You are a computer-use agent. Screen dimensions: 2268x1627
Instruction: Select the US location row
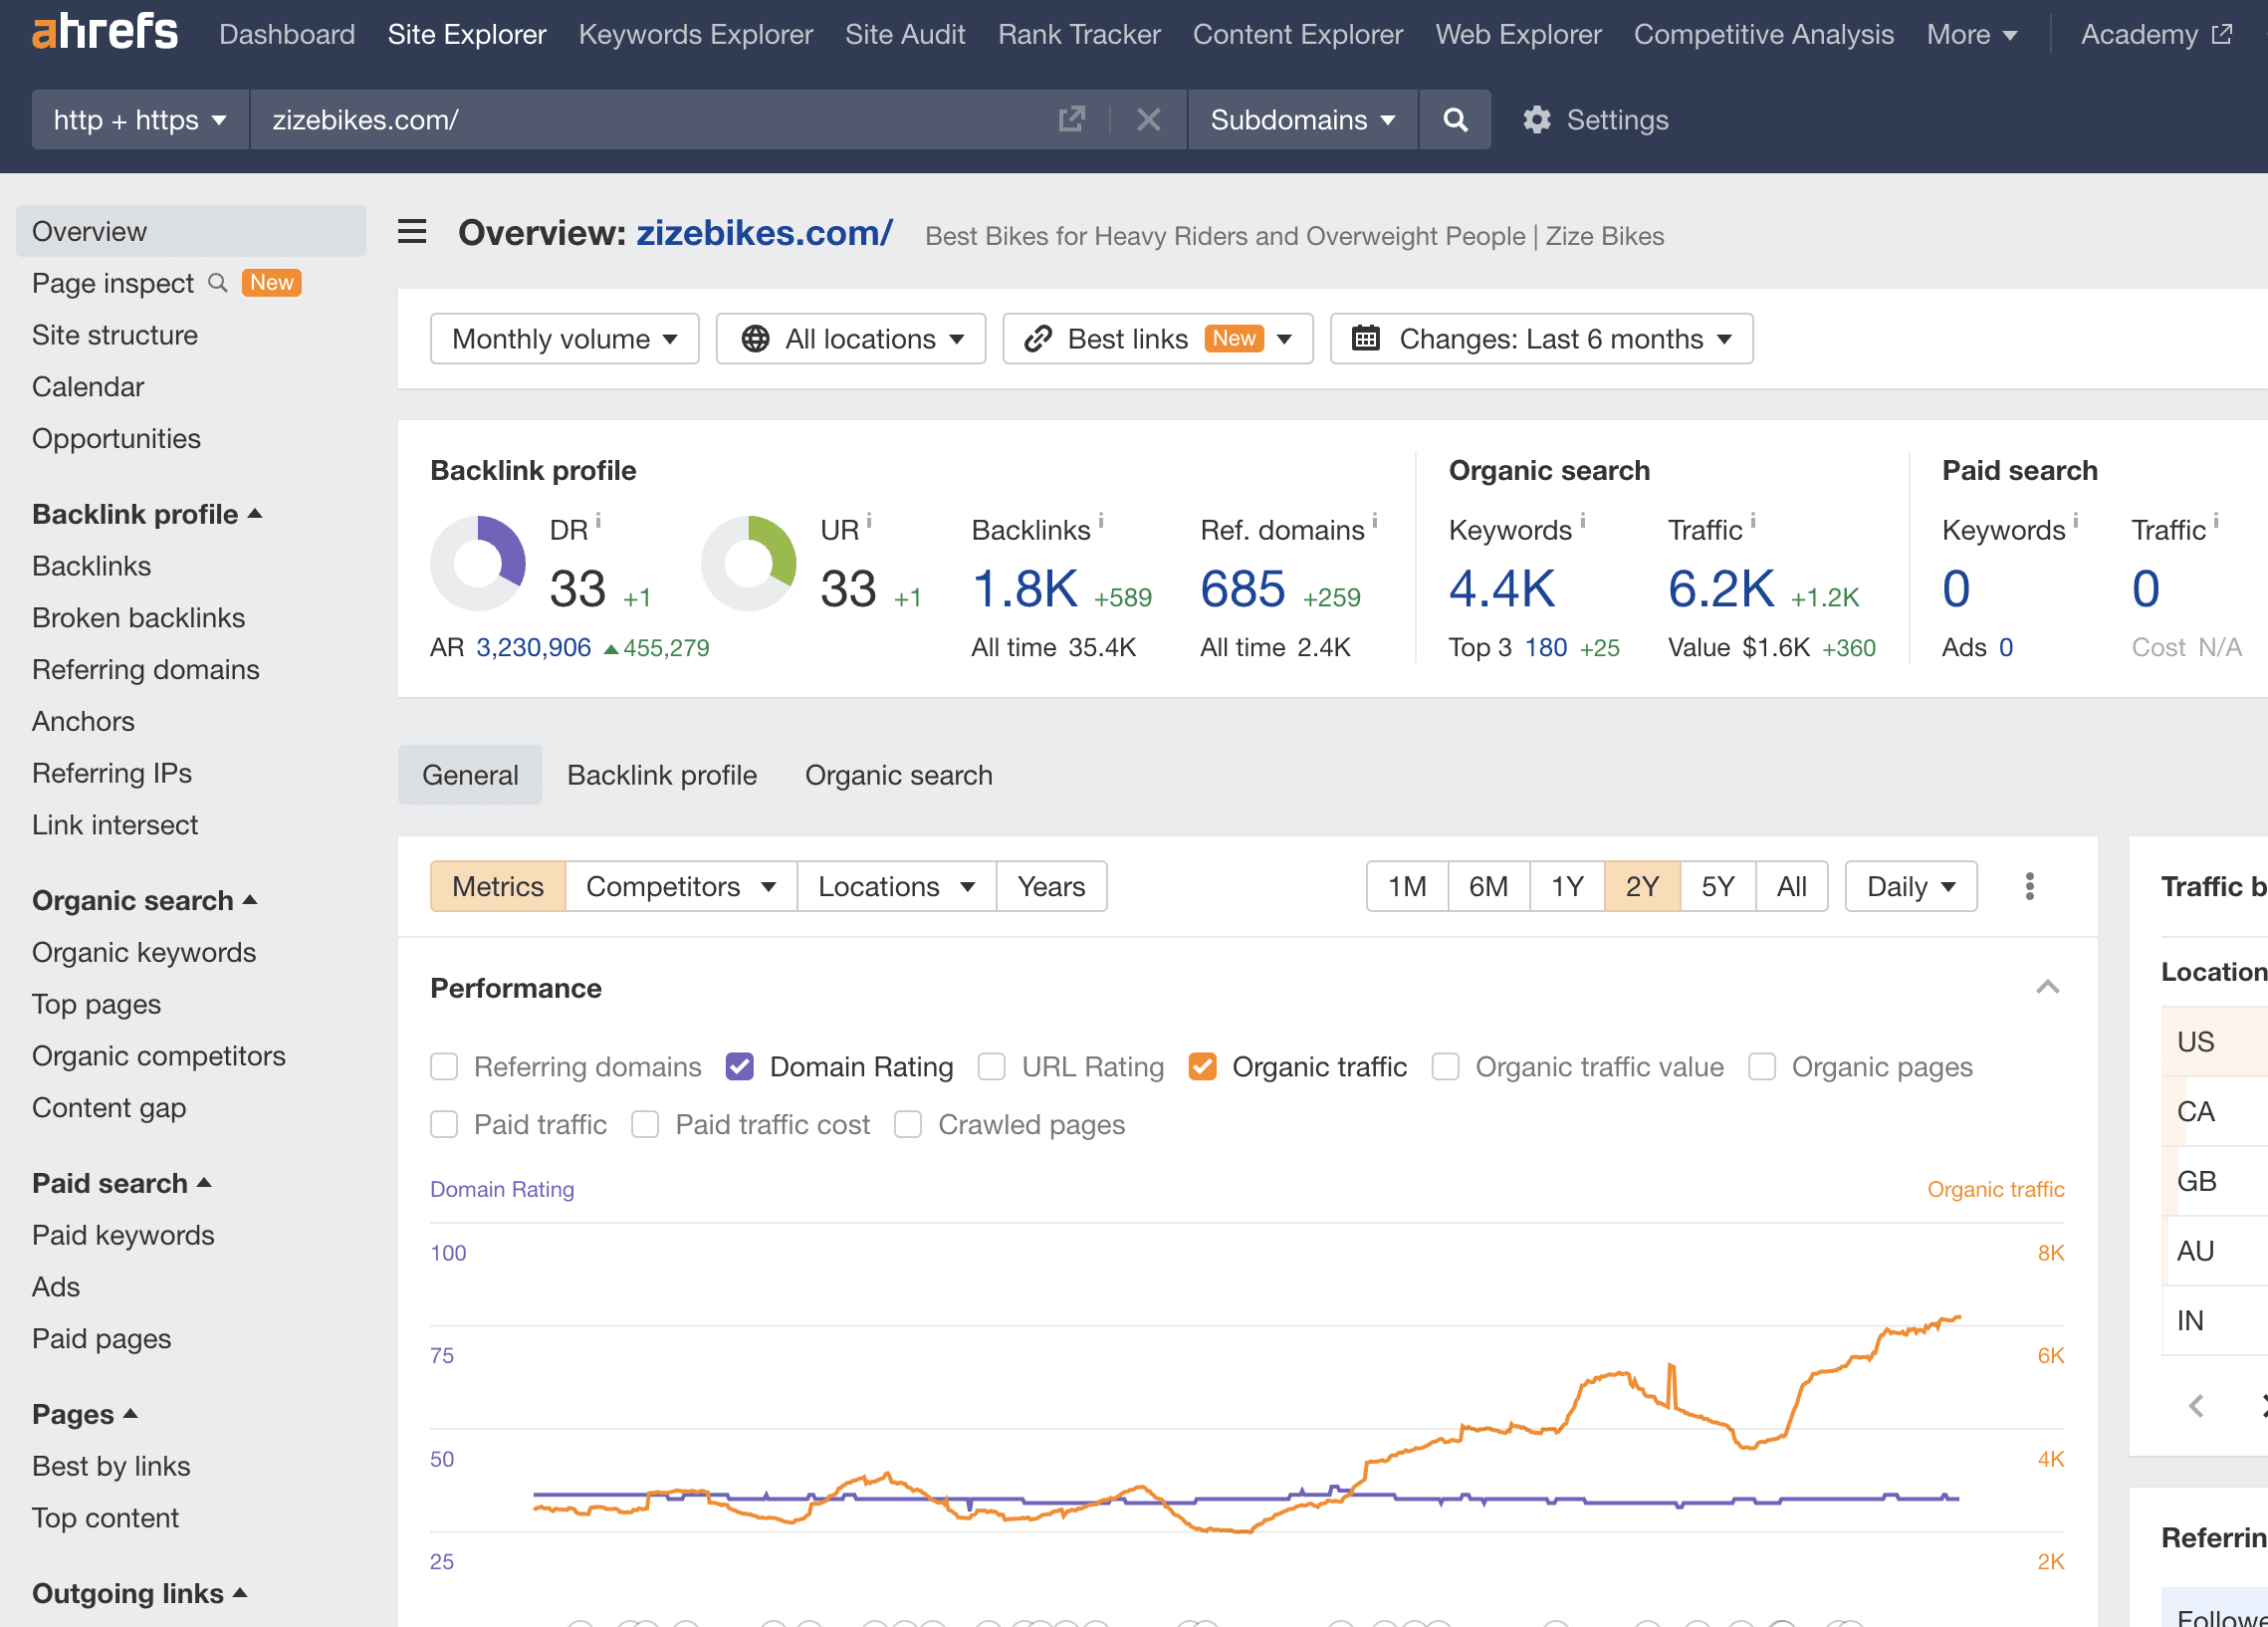[x=2214, y=1042]
